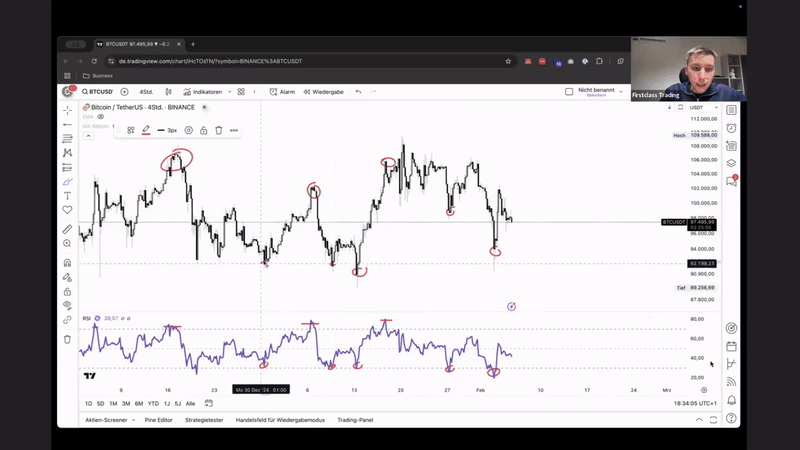This screenshot has height=450, width=800.
Task: Expand the indicator favorites dropdown arrow
Action: coord(230,92)
